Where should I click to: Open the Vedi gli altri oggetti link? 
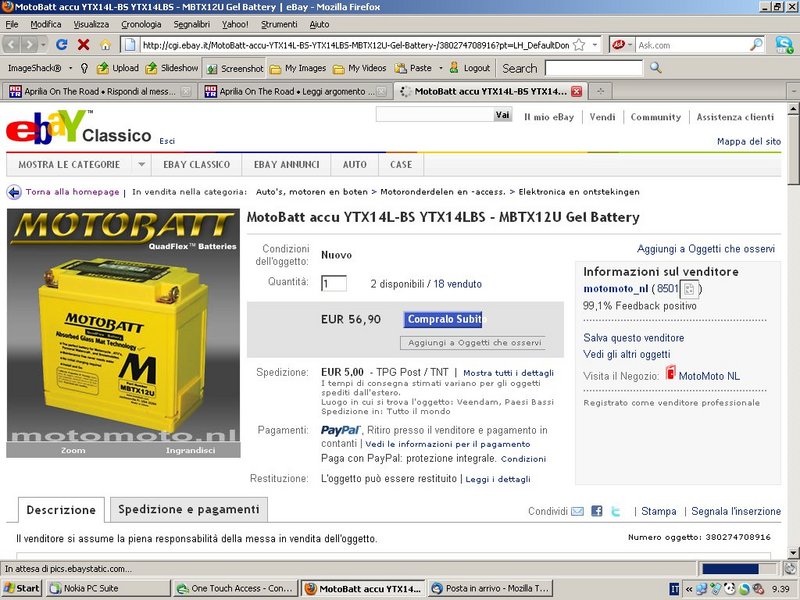(x=627, y=354)
